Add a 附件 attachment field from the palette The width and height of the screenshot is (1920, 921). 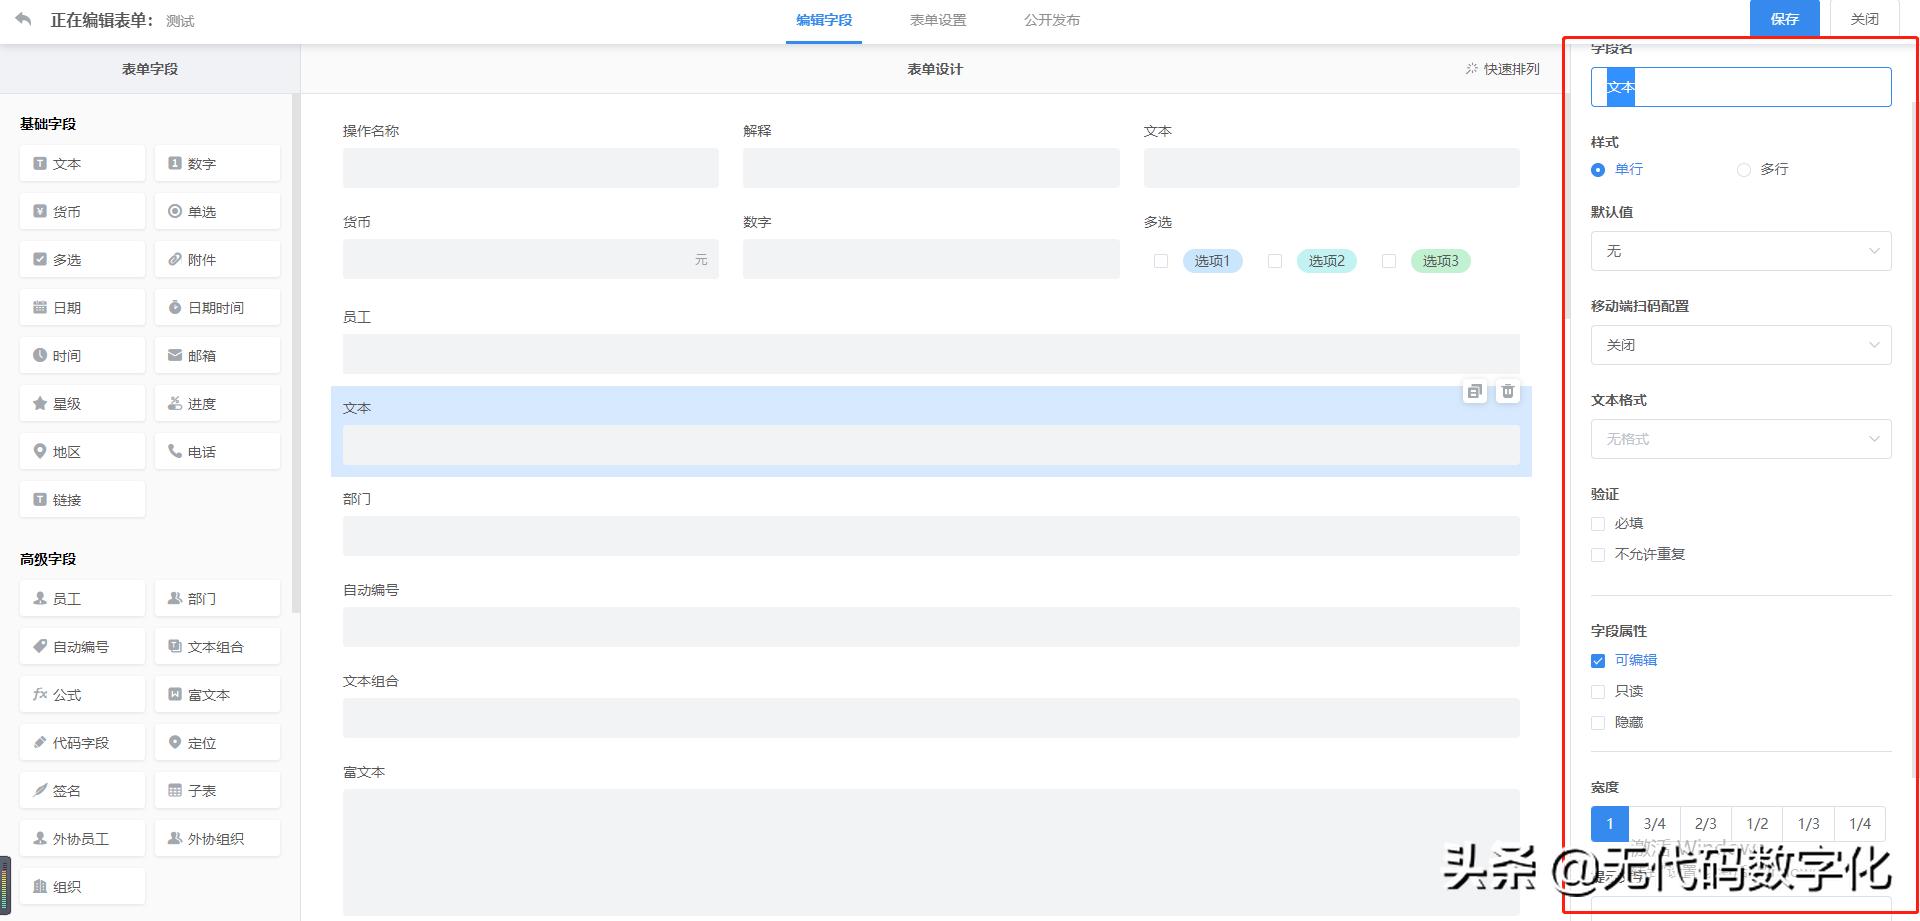[x=217, y=259]
